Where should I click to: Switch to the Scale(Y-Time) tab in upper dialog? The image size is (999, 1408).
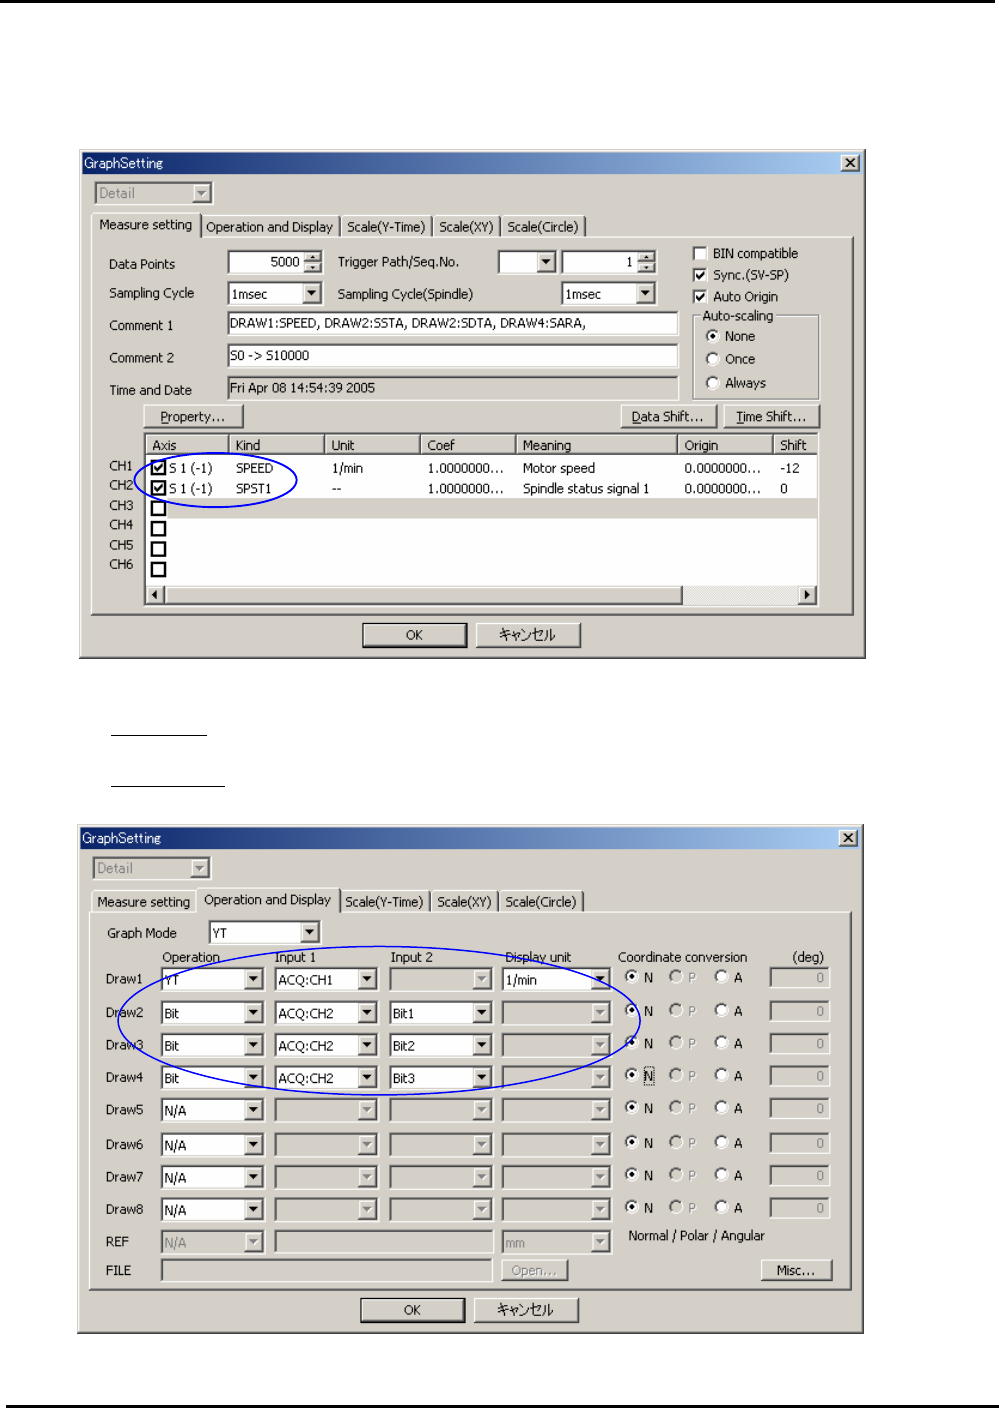pos(385,227)
